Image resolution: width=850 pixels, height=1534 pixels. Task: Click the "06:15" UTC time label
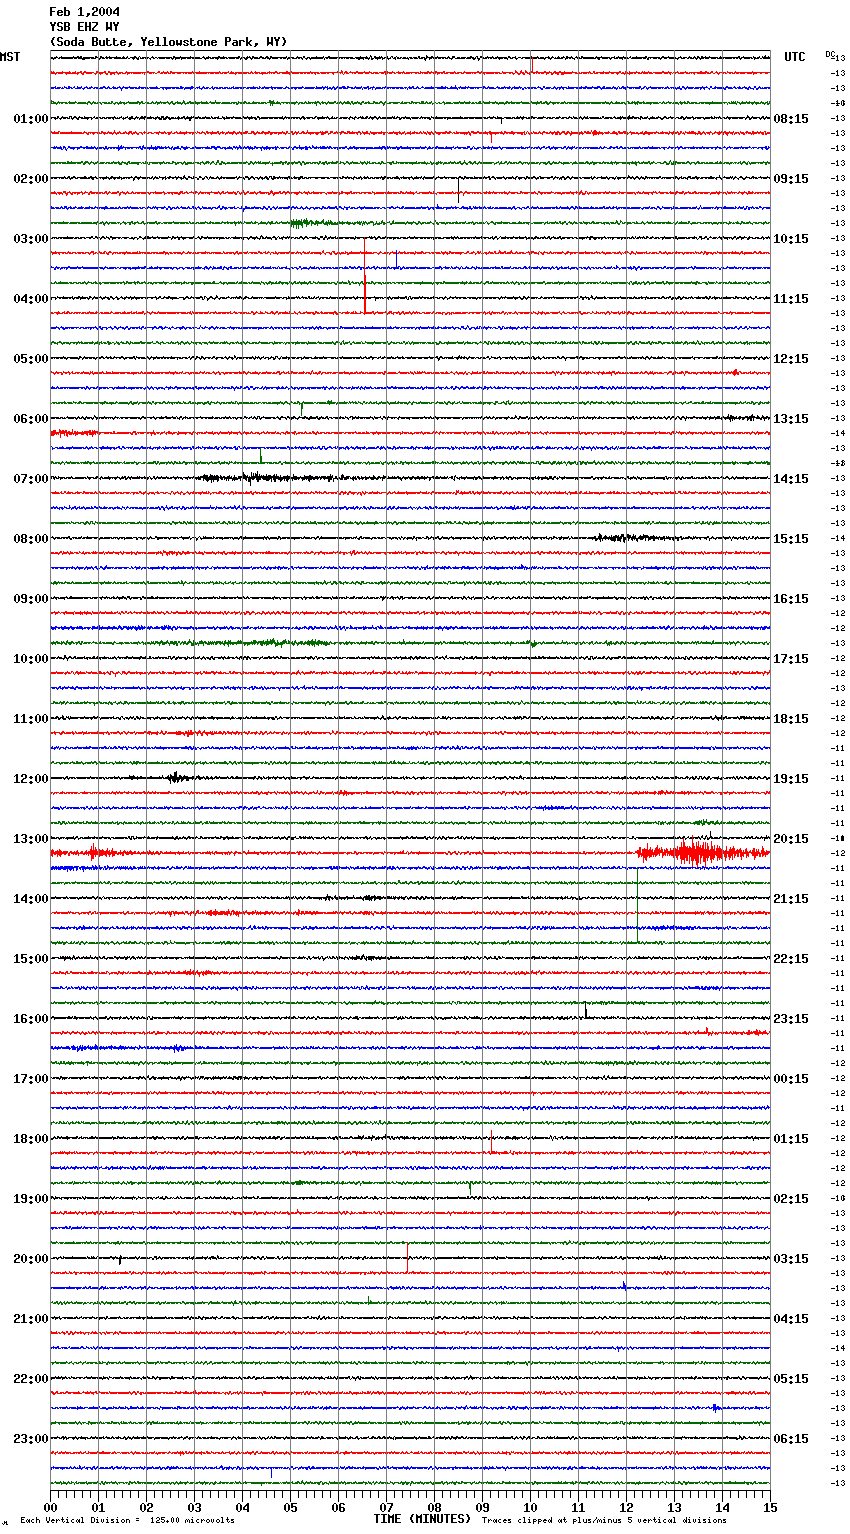pyautogui.click(x=791, y=1439)
